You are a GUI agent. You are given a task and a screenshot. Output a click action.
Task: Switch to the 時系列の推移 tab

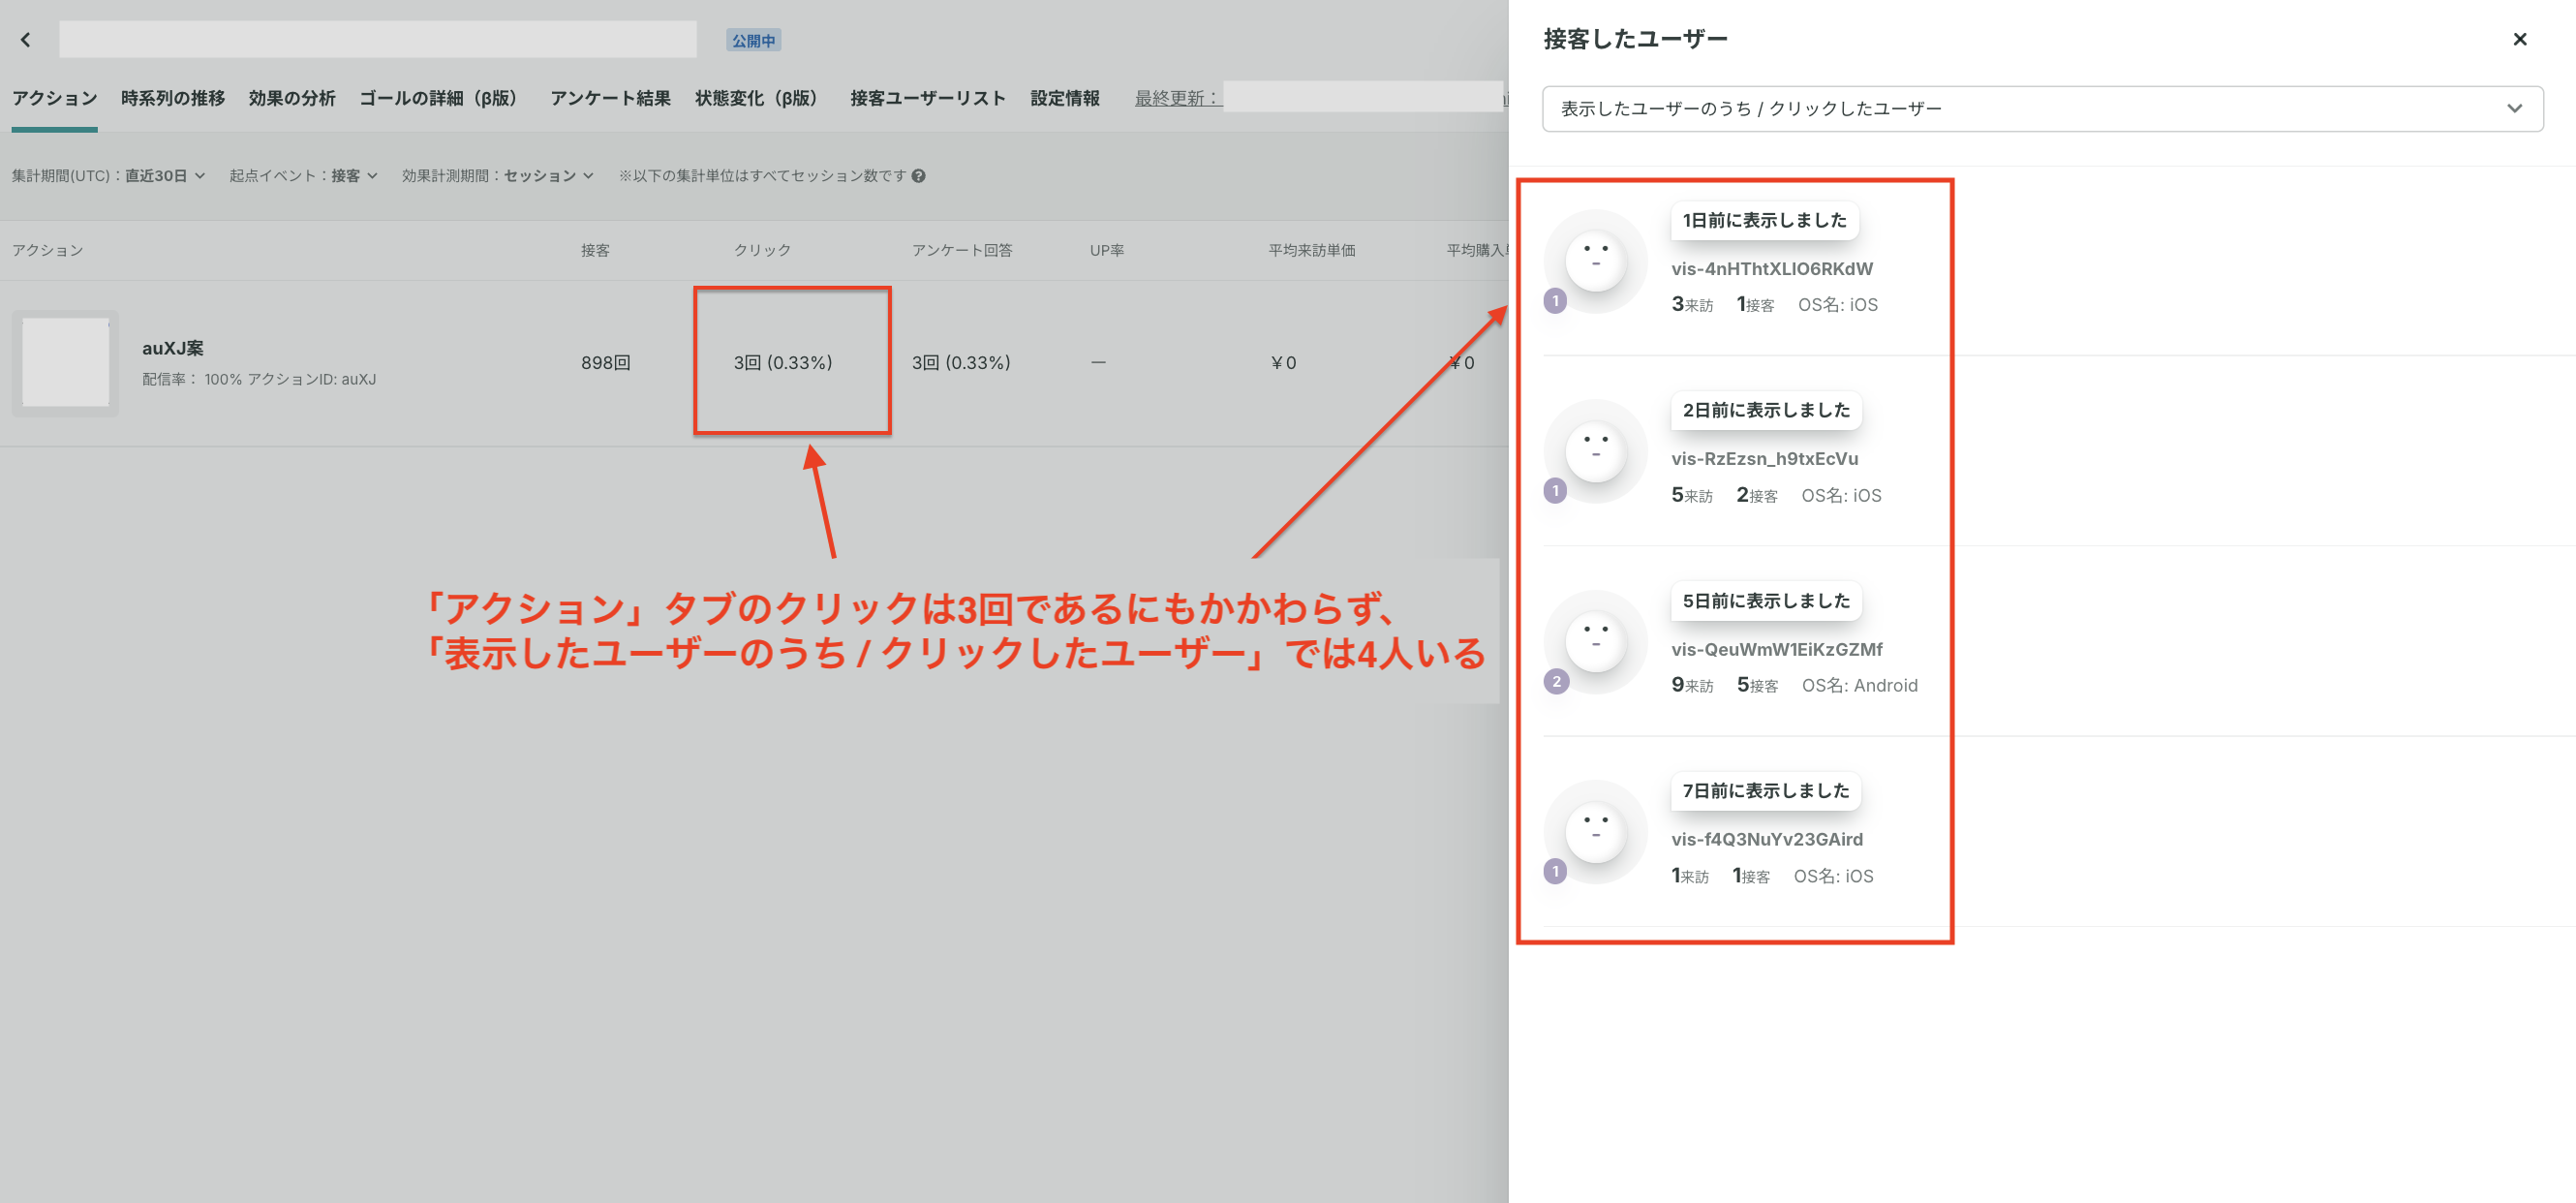(172, 98)
